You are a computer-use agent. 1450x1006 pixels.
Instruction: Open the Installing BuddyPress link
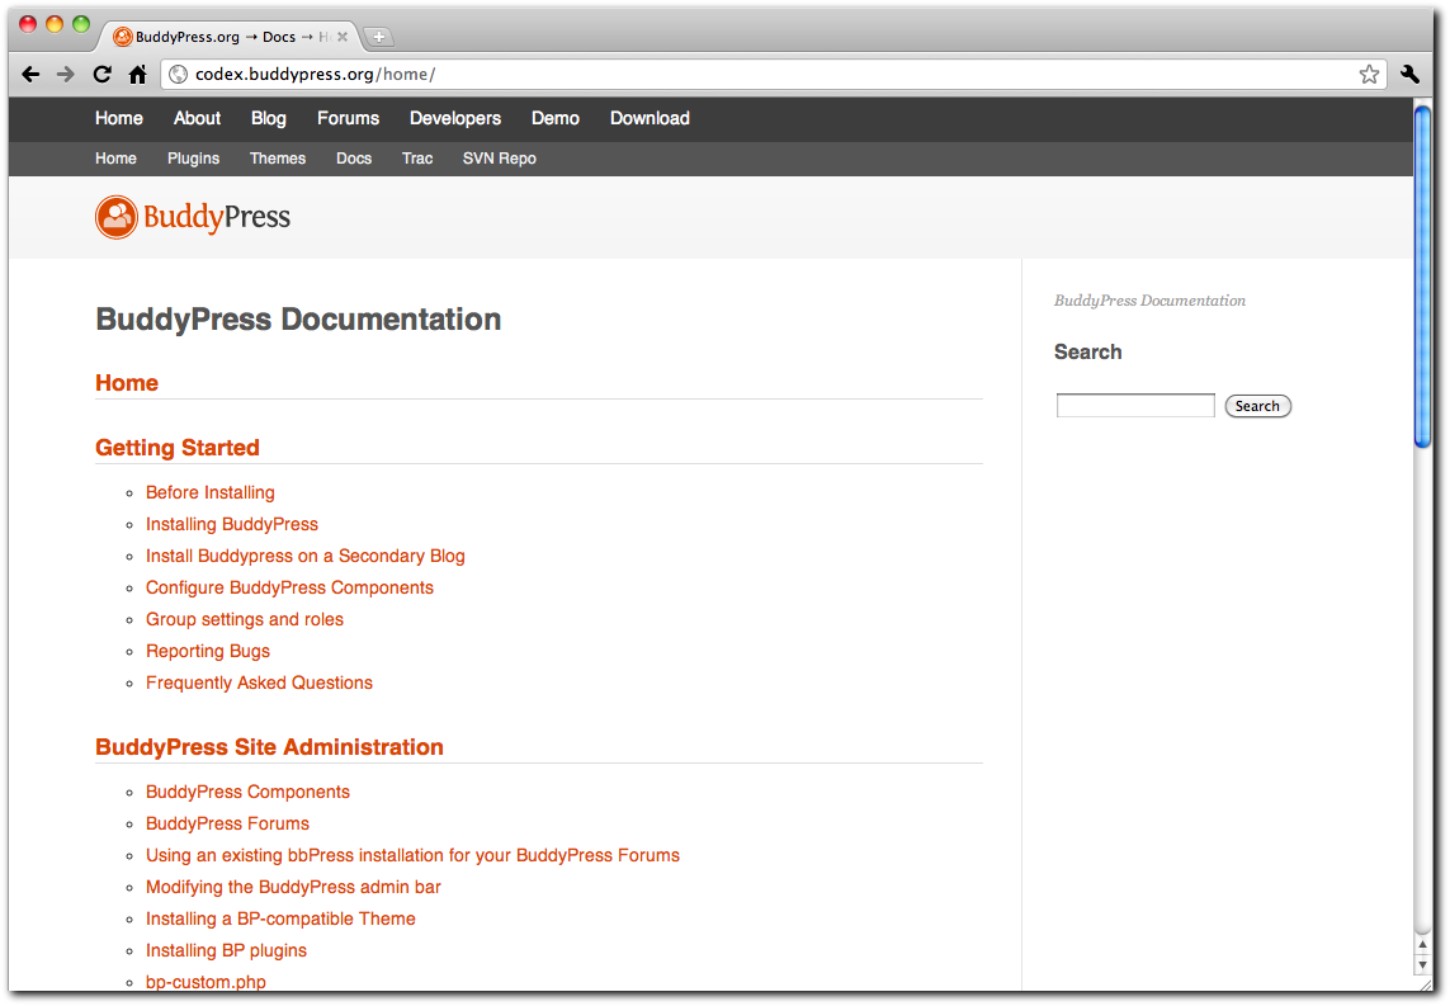point(232,524)
